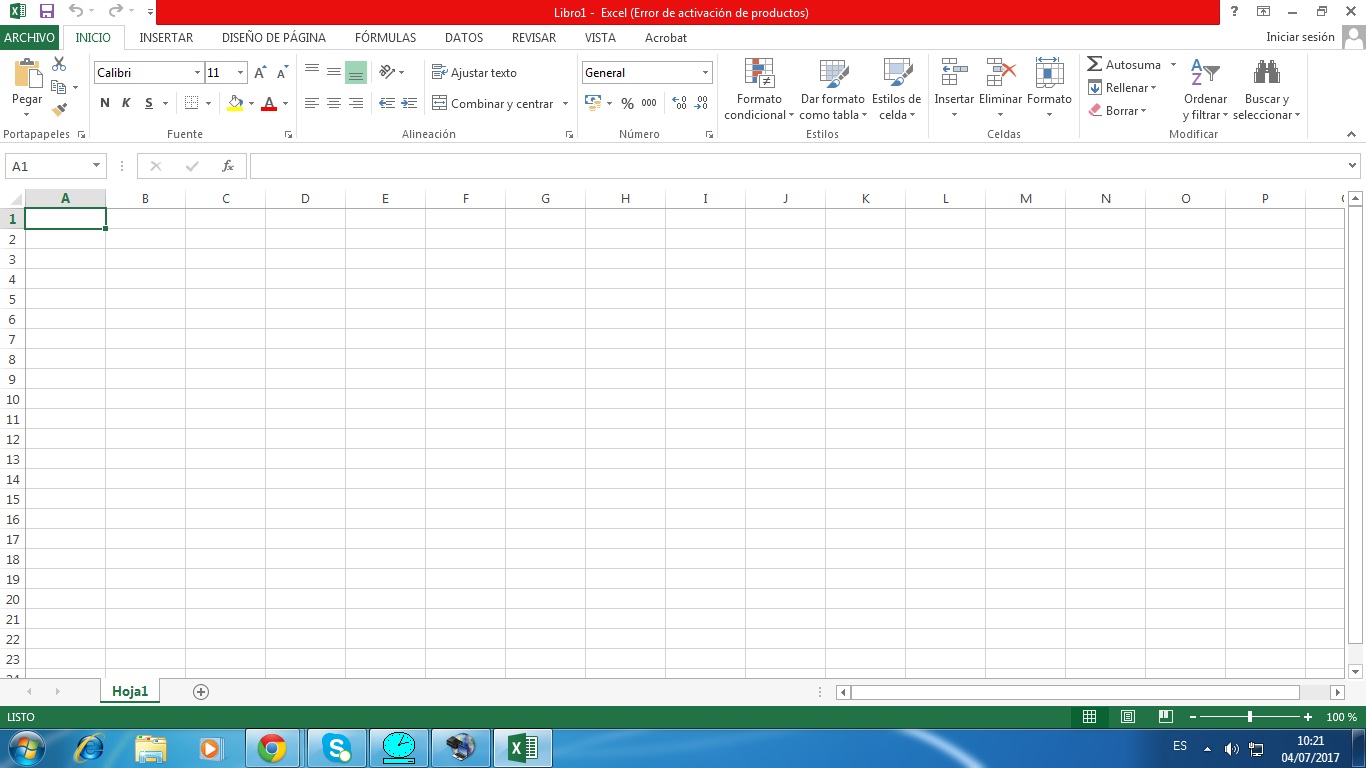Click the Pegar paste icon
Image resolution: width=1366 pixels, height=768 pixels.
[x=27, y=75]
